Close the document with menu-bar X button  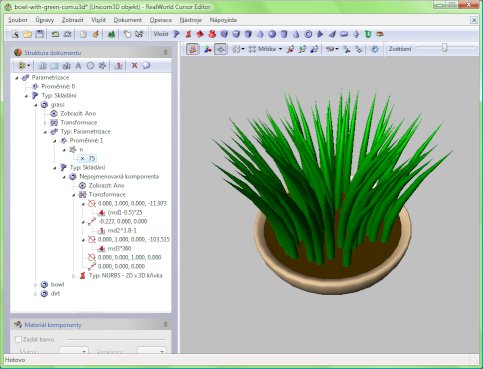click(x=474, y=20)
